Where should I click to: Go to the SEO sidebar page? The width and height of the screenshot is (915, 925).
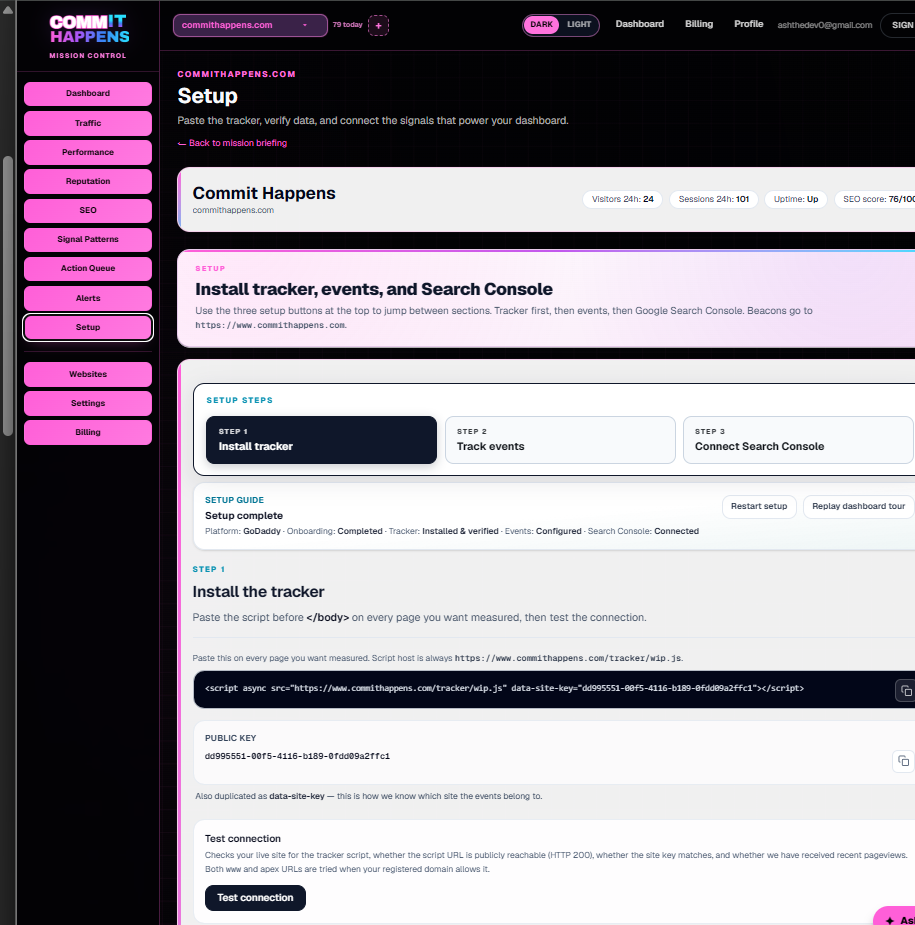pyautogui.click(x=88, y=210)
